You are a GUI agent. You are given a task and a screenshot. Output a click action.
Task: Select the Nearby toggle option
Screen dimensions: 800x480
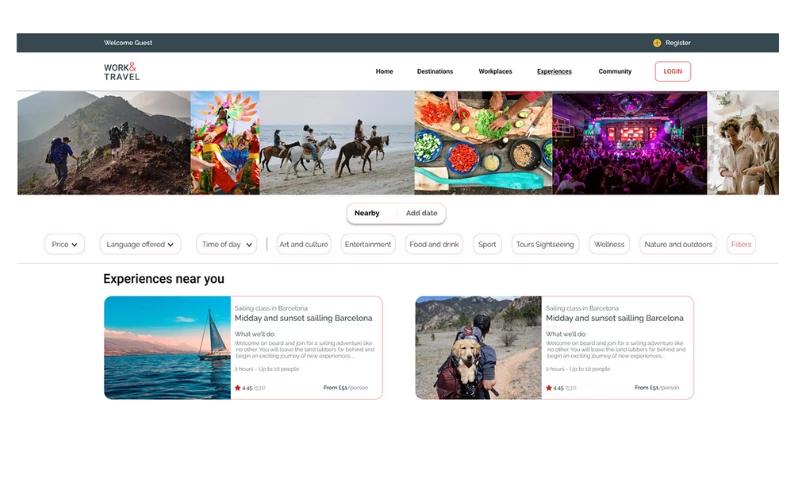point(367,213)
